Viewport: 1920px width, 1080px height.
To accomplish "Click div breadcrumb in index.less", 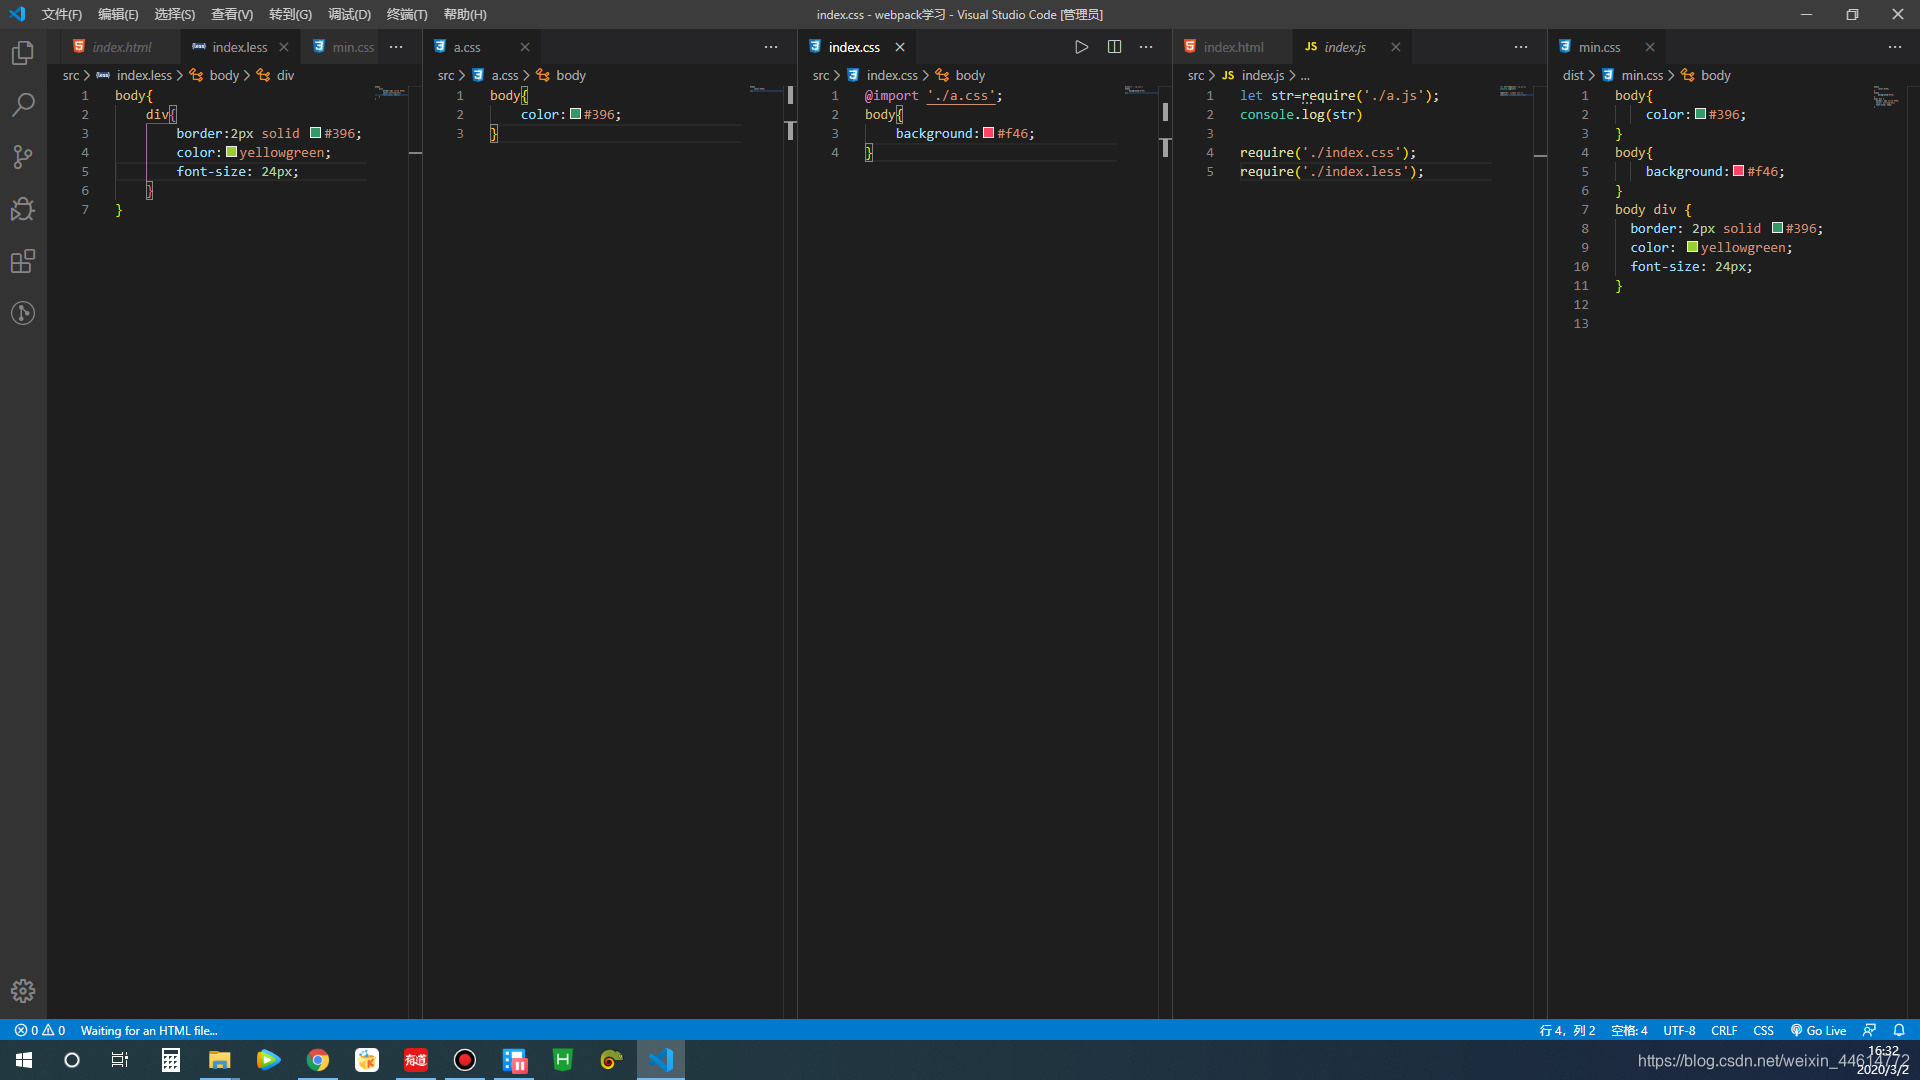I will pyautogui.click(x=285, y=75).
